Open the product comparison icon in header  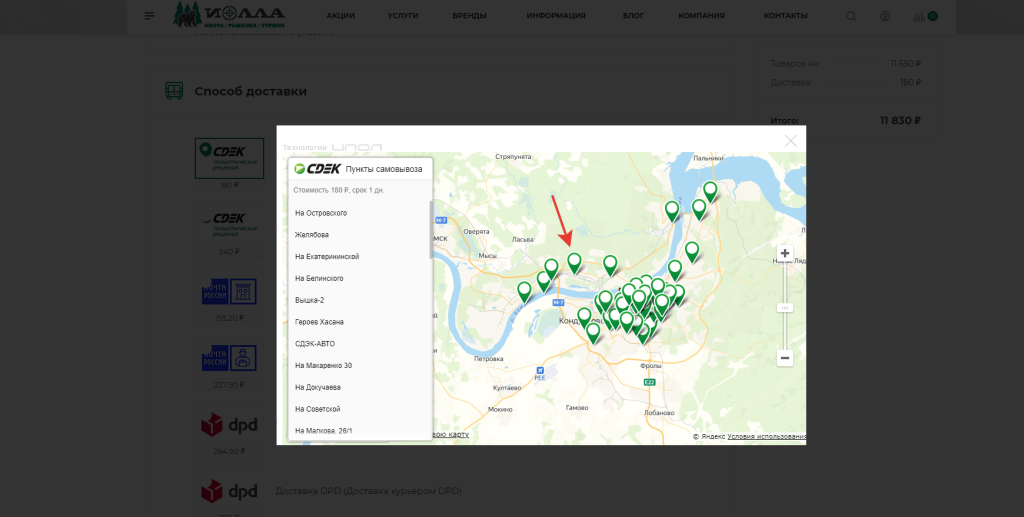tap(920, 16)
